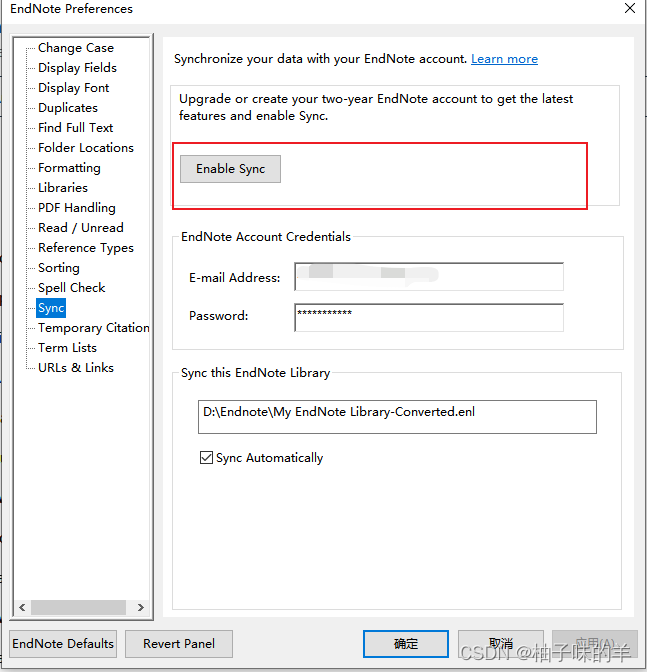Click the horizontal scrollbar thumb in tree panel
647x672 pixels.
pyautogui.click(x=78, y=607)
